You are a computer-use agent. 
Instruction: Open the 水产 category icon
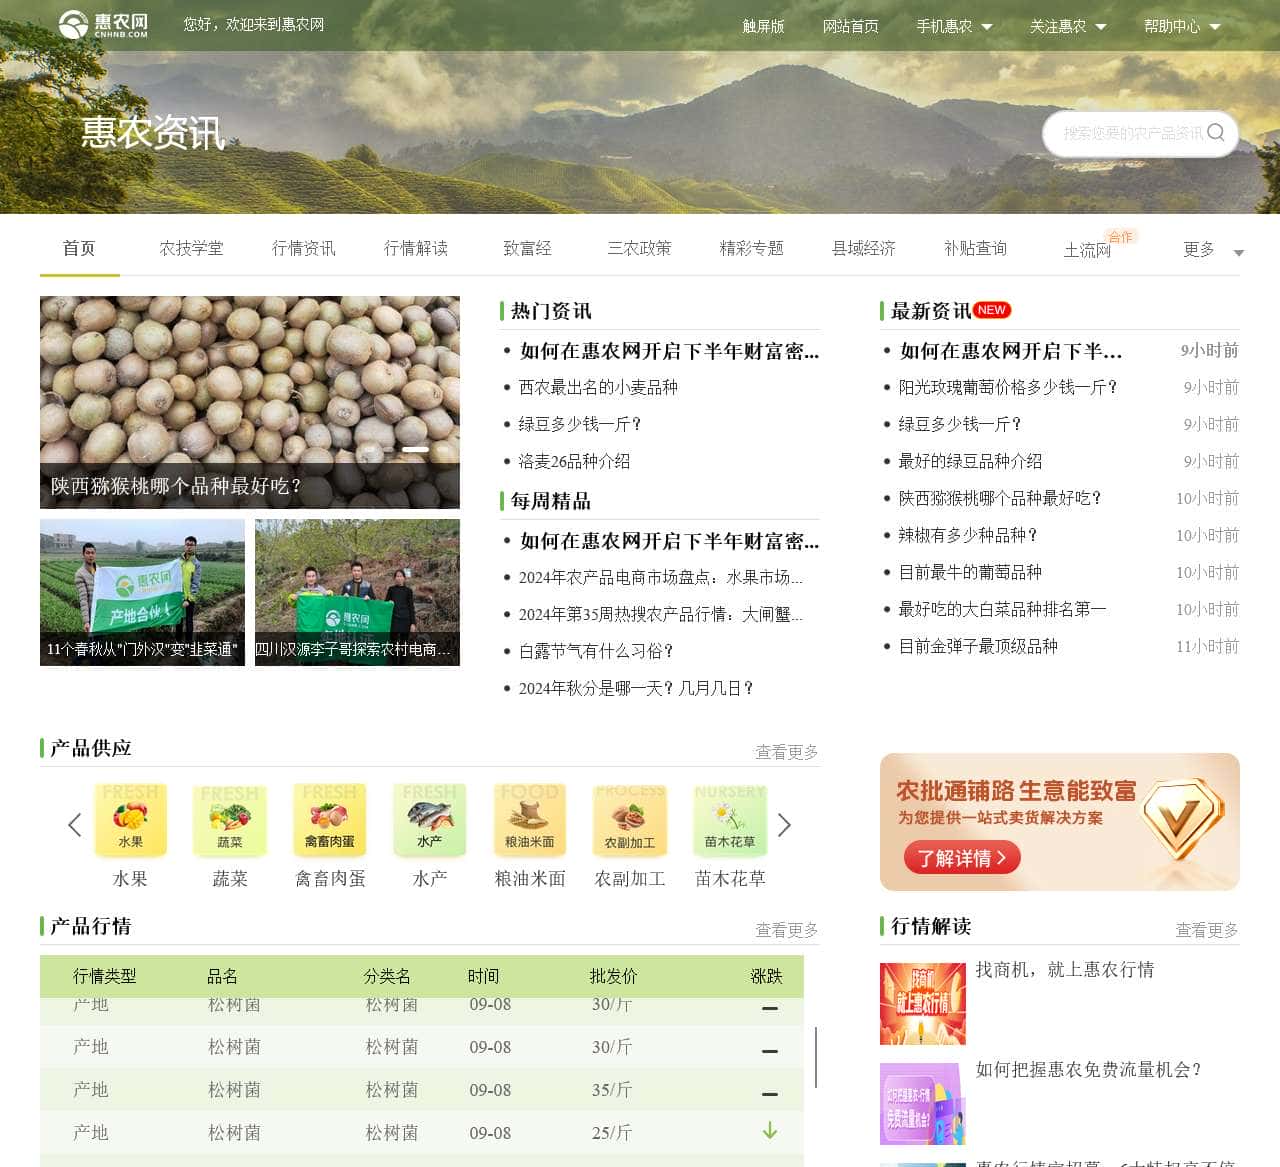click(x=430, y=820)
